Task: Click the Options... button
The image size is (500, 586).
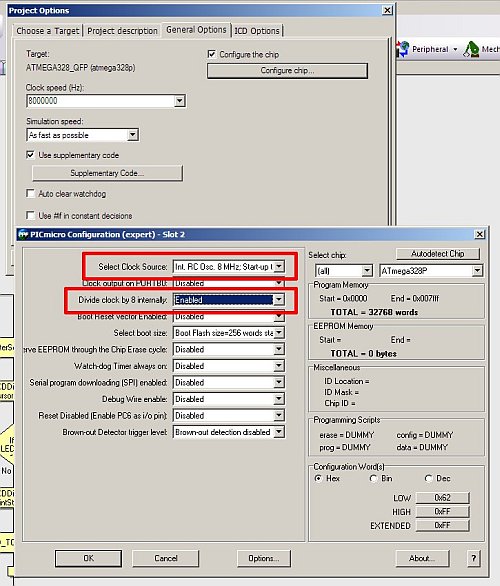Action: 264,558
